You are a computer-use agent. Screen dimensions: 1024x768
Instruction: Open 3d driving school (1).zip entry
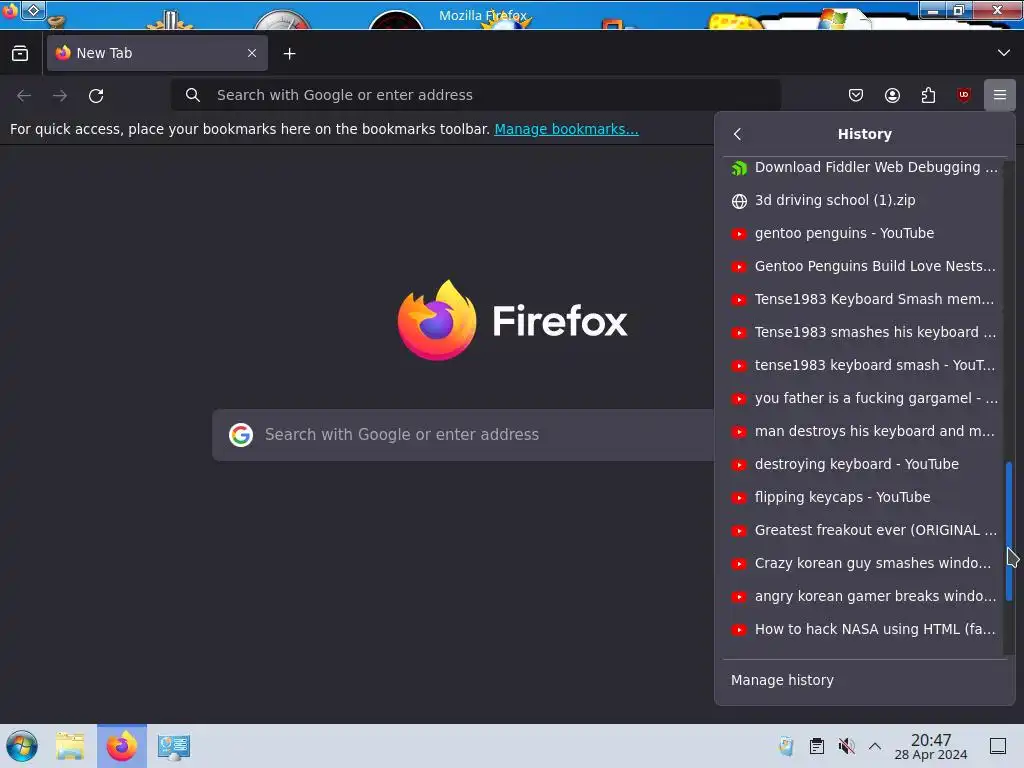[x=863, y=200]
